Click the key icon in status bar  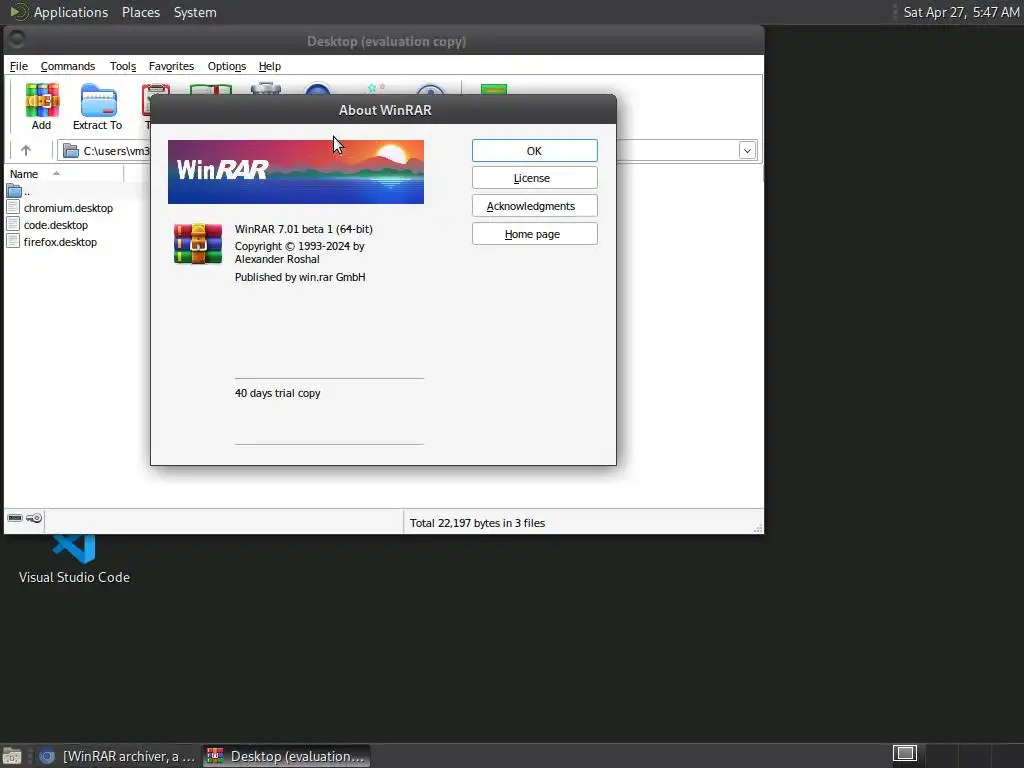pos(34,518)
